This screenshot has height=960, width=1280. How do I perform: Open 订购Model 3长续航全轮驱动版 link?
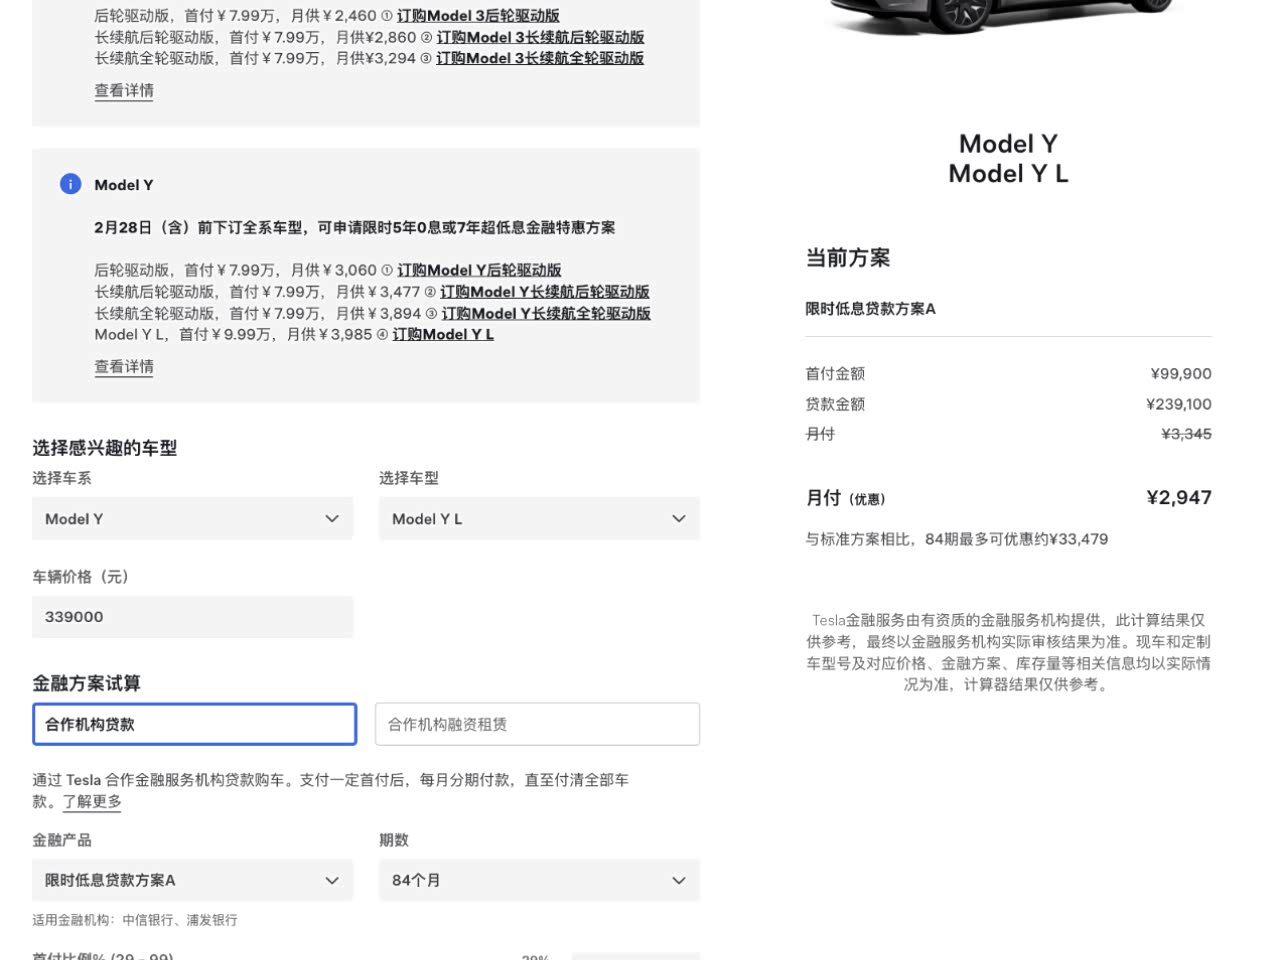point(540,58)
